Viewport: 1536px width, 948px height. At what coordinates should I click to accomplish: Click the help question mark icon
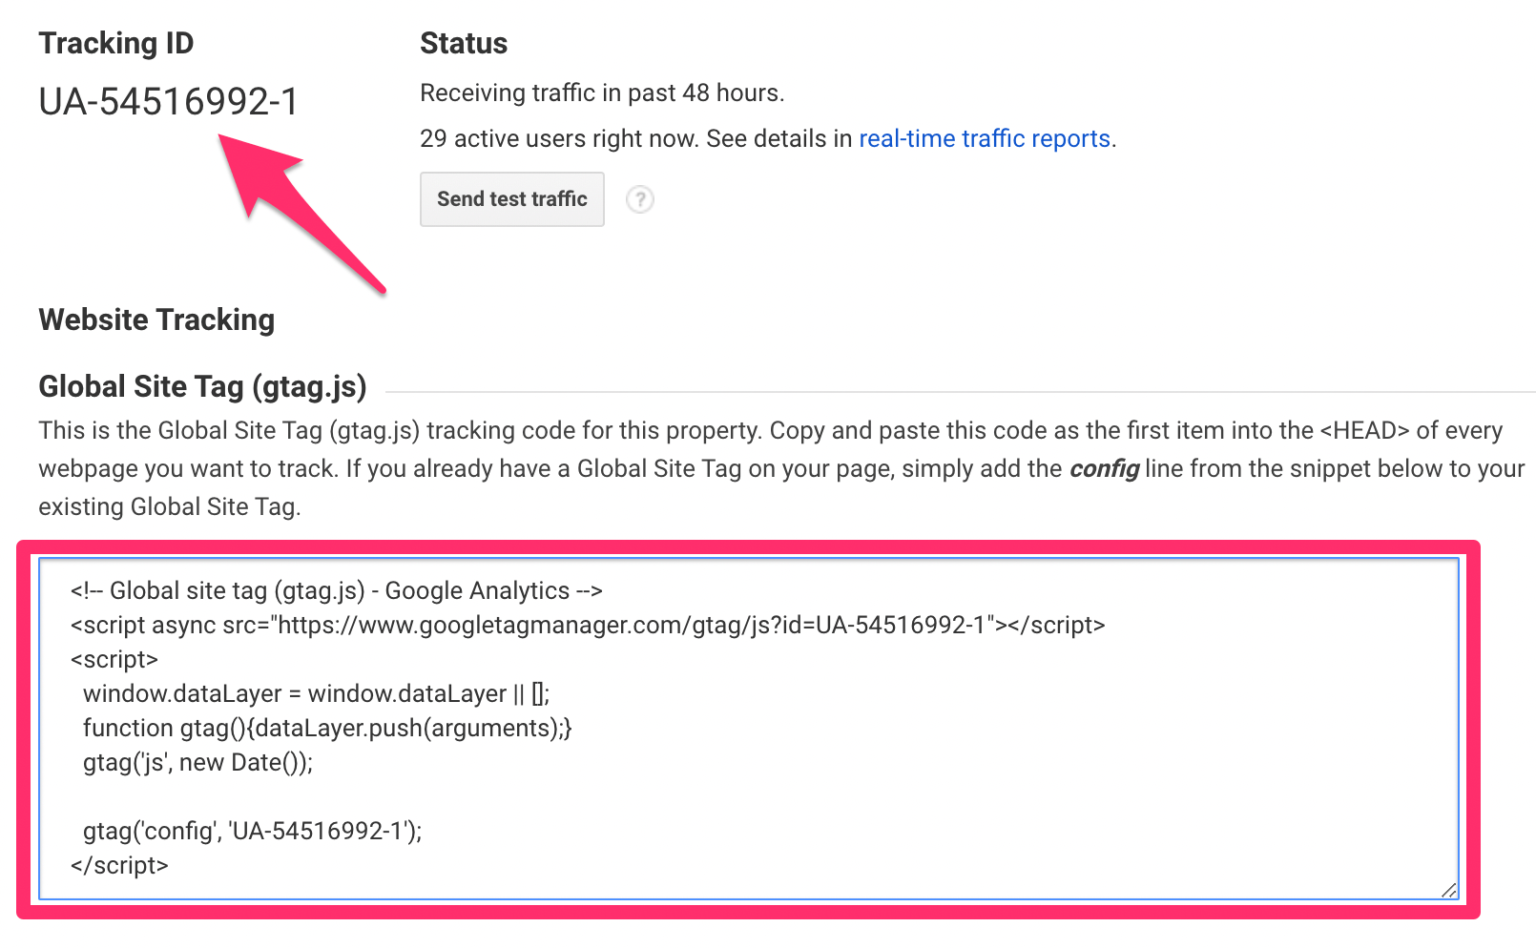[x=640, y=199]
